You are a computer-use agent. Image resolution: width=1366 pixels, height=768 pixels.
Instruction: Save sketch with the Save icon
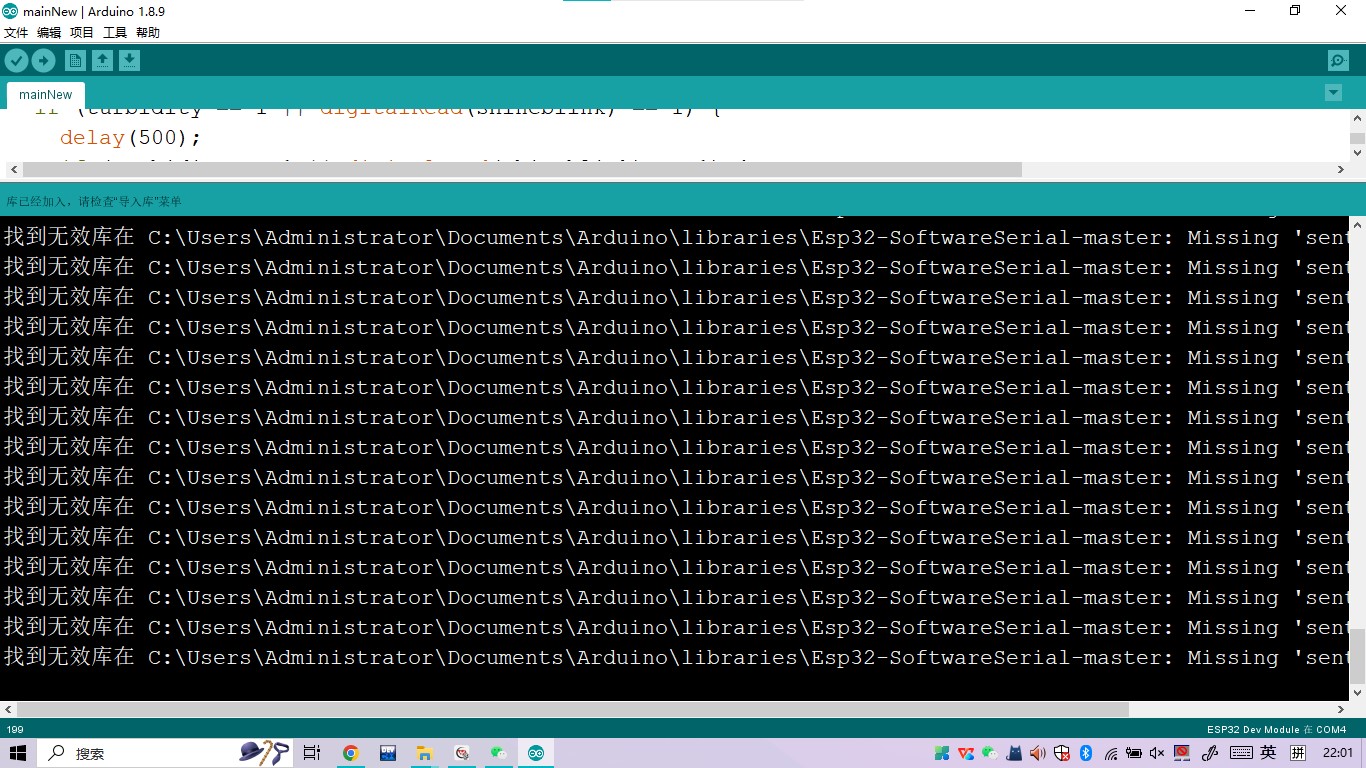coord(129,61)
